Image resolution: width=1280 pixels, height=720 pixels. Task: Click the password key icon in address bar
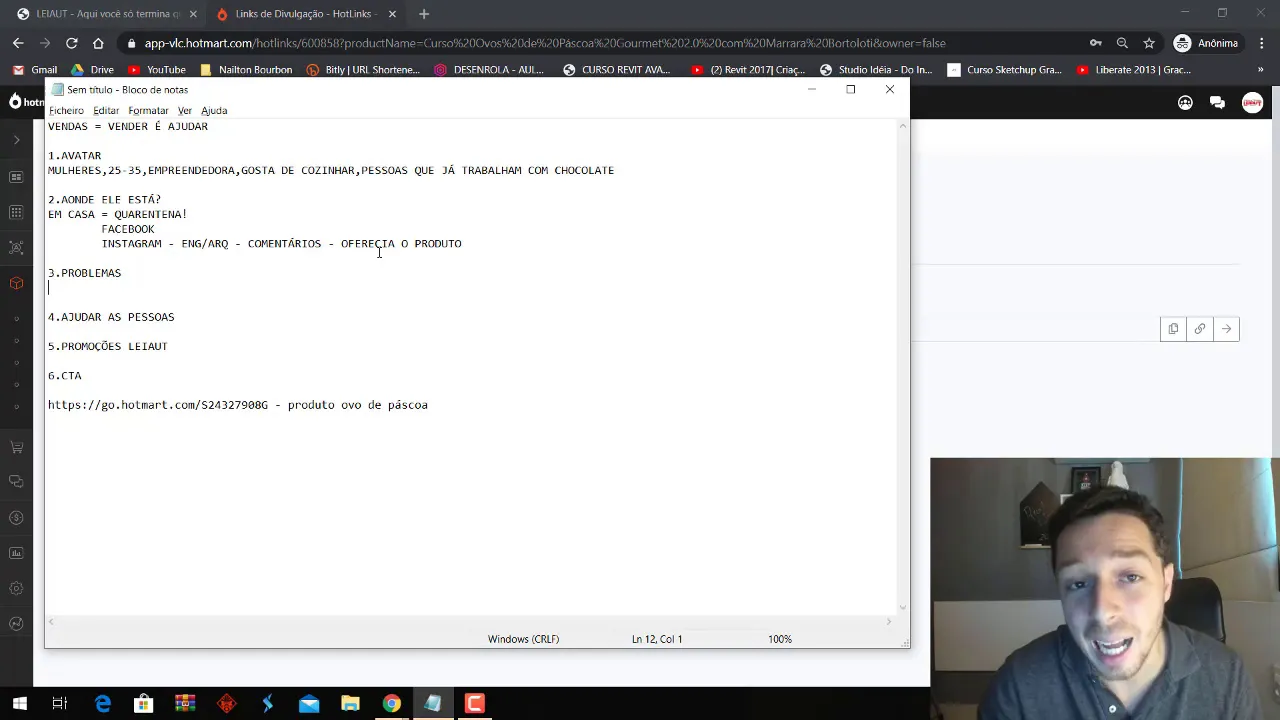pos(1096,43)
